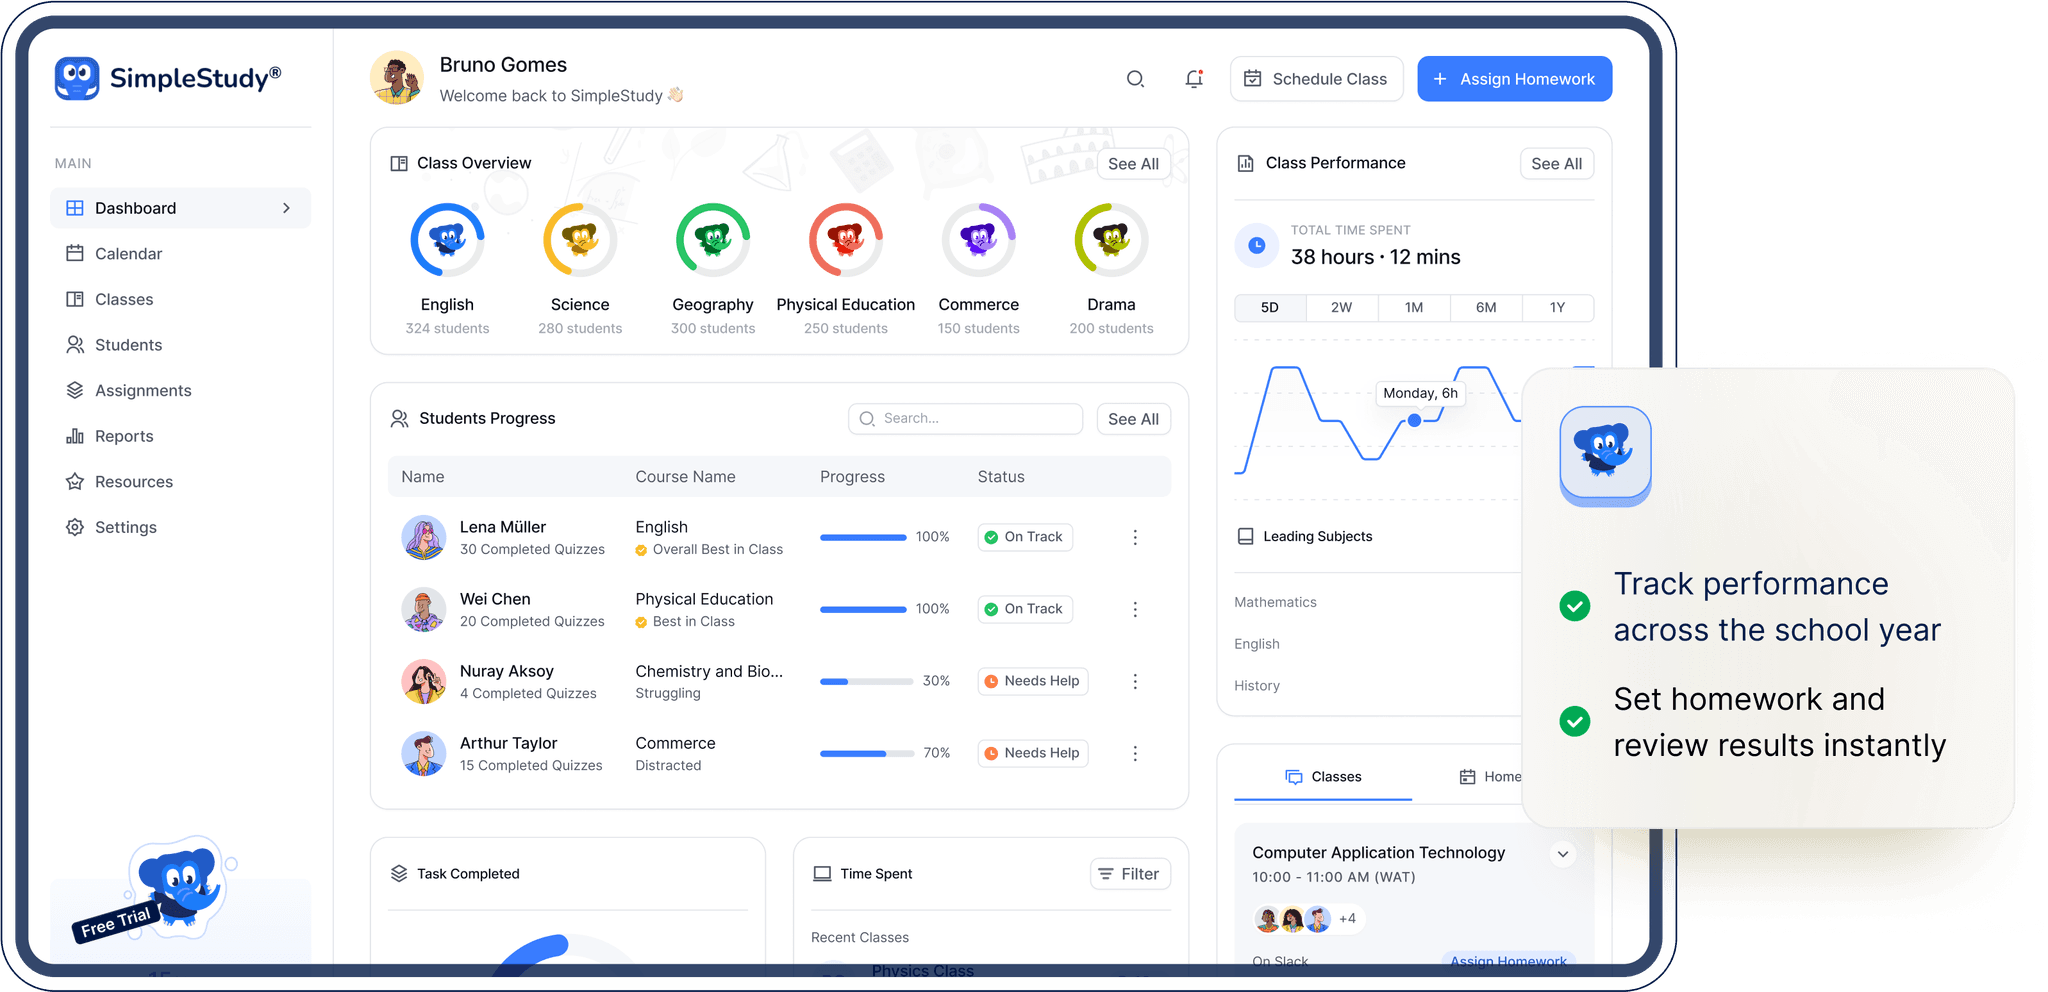Click Needs Help status for Nuray Aksoy
The height and width of the screenshot is (992, 2048).
1033,682
